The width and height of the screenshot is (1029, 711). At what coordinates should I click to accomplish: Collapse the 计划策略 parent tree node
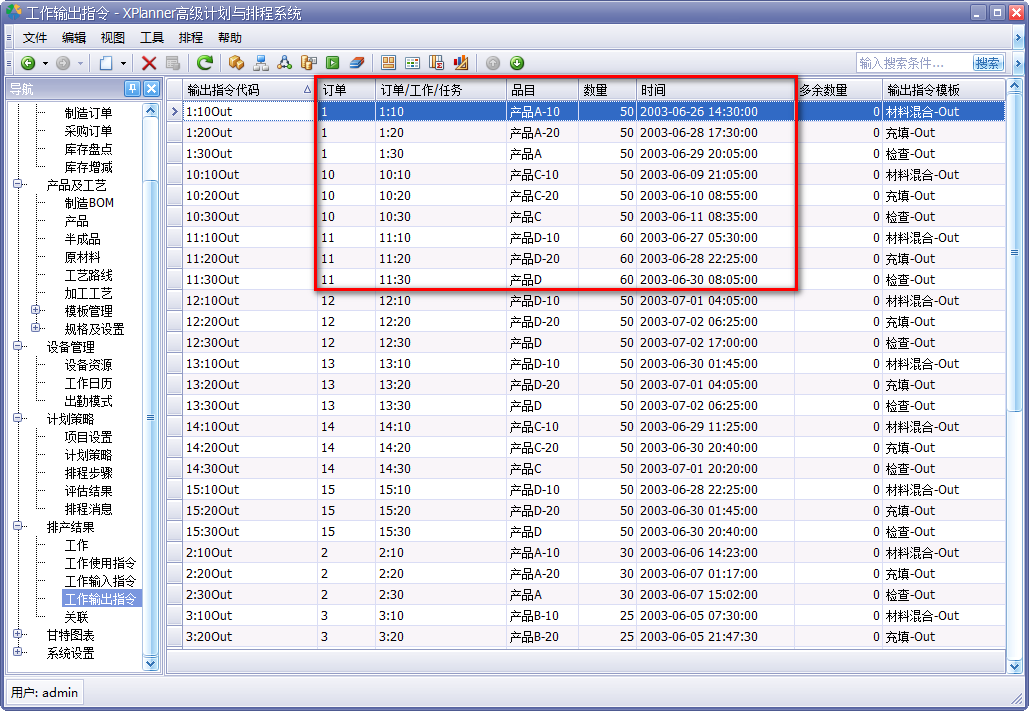point(18,418)
